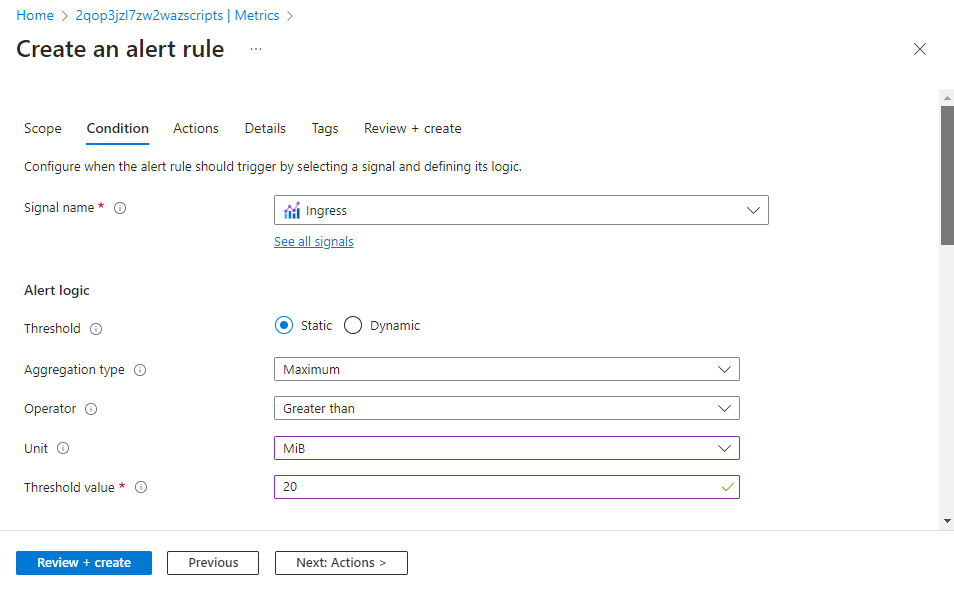Click the Threshold info icon

[96, 329]
